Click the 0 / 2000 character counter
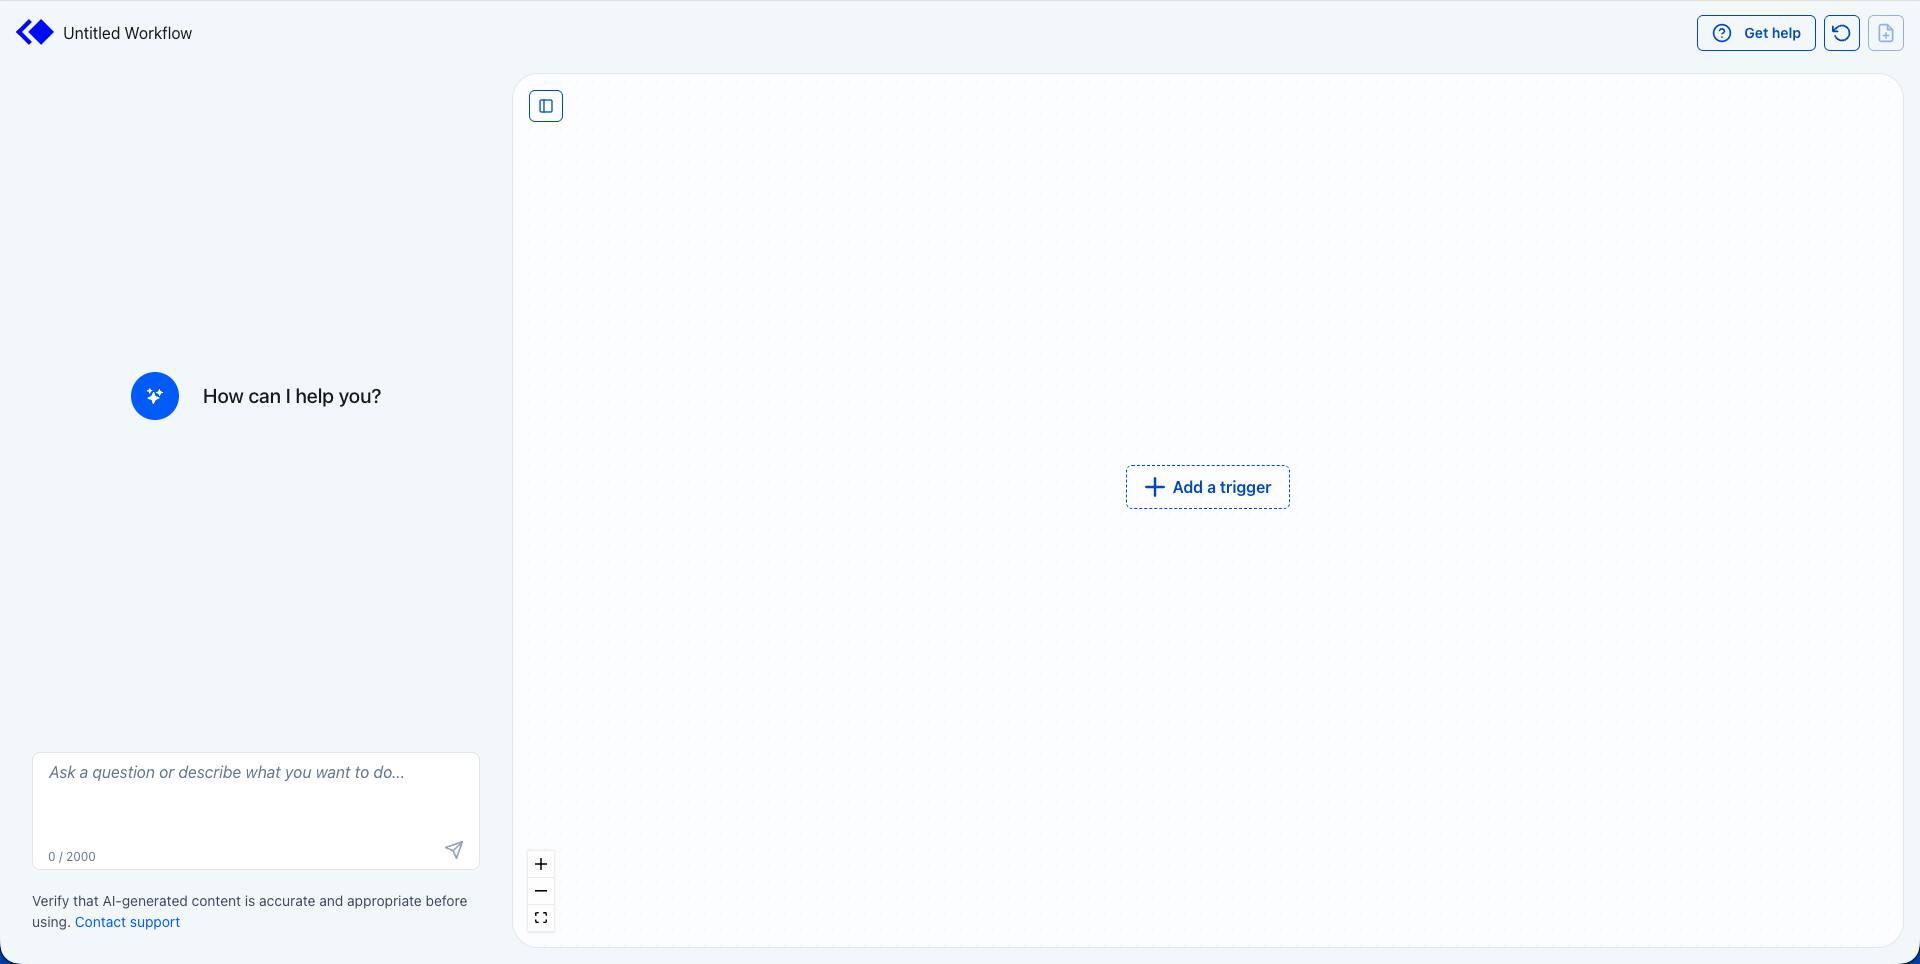 point(71,856)
